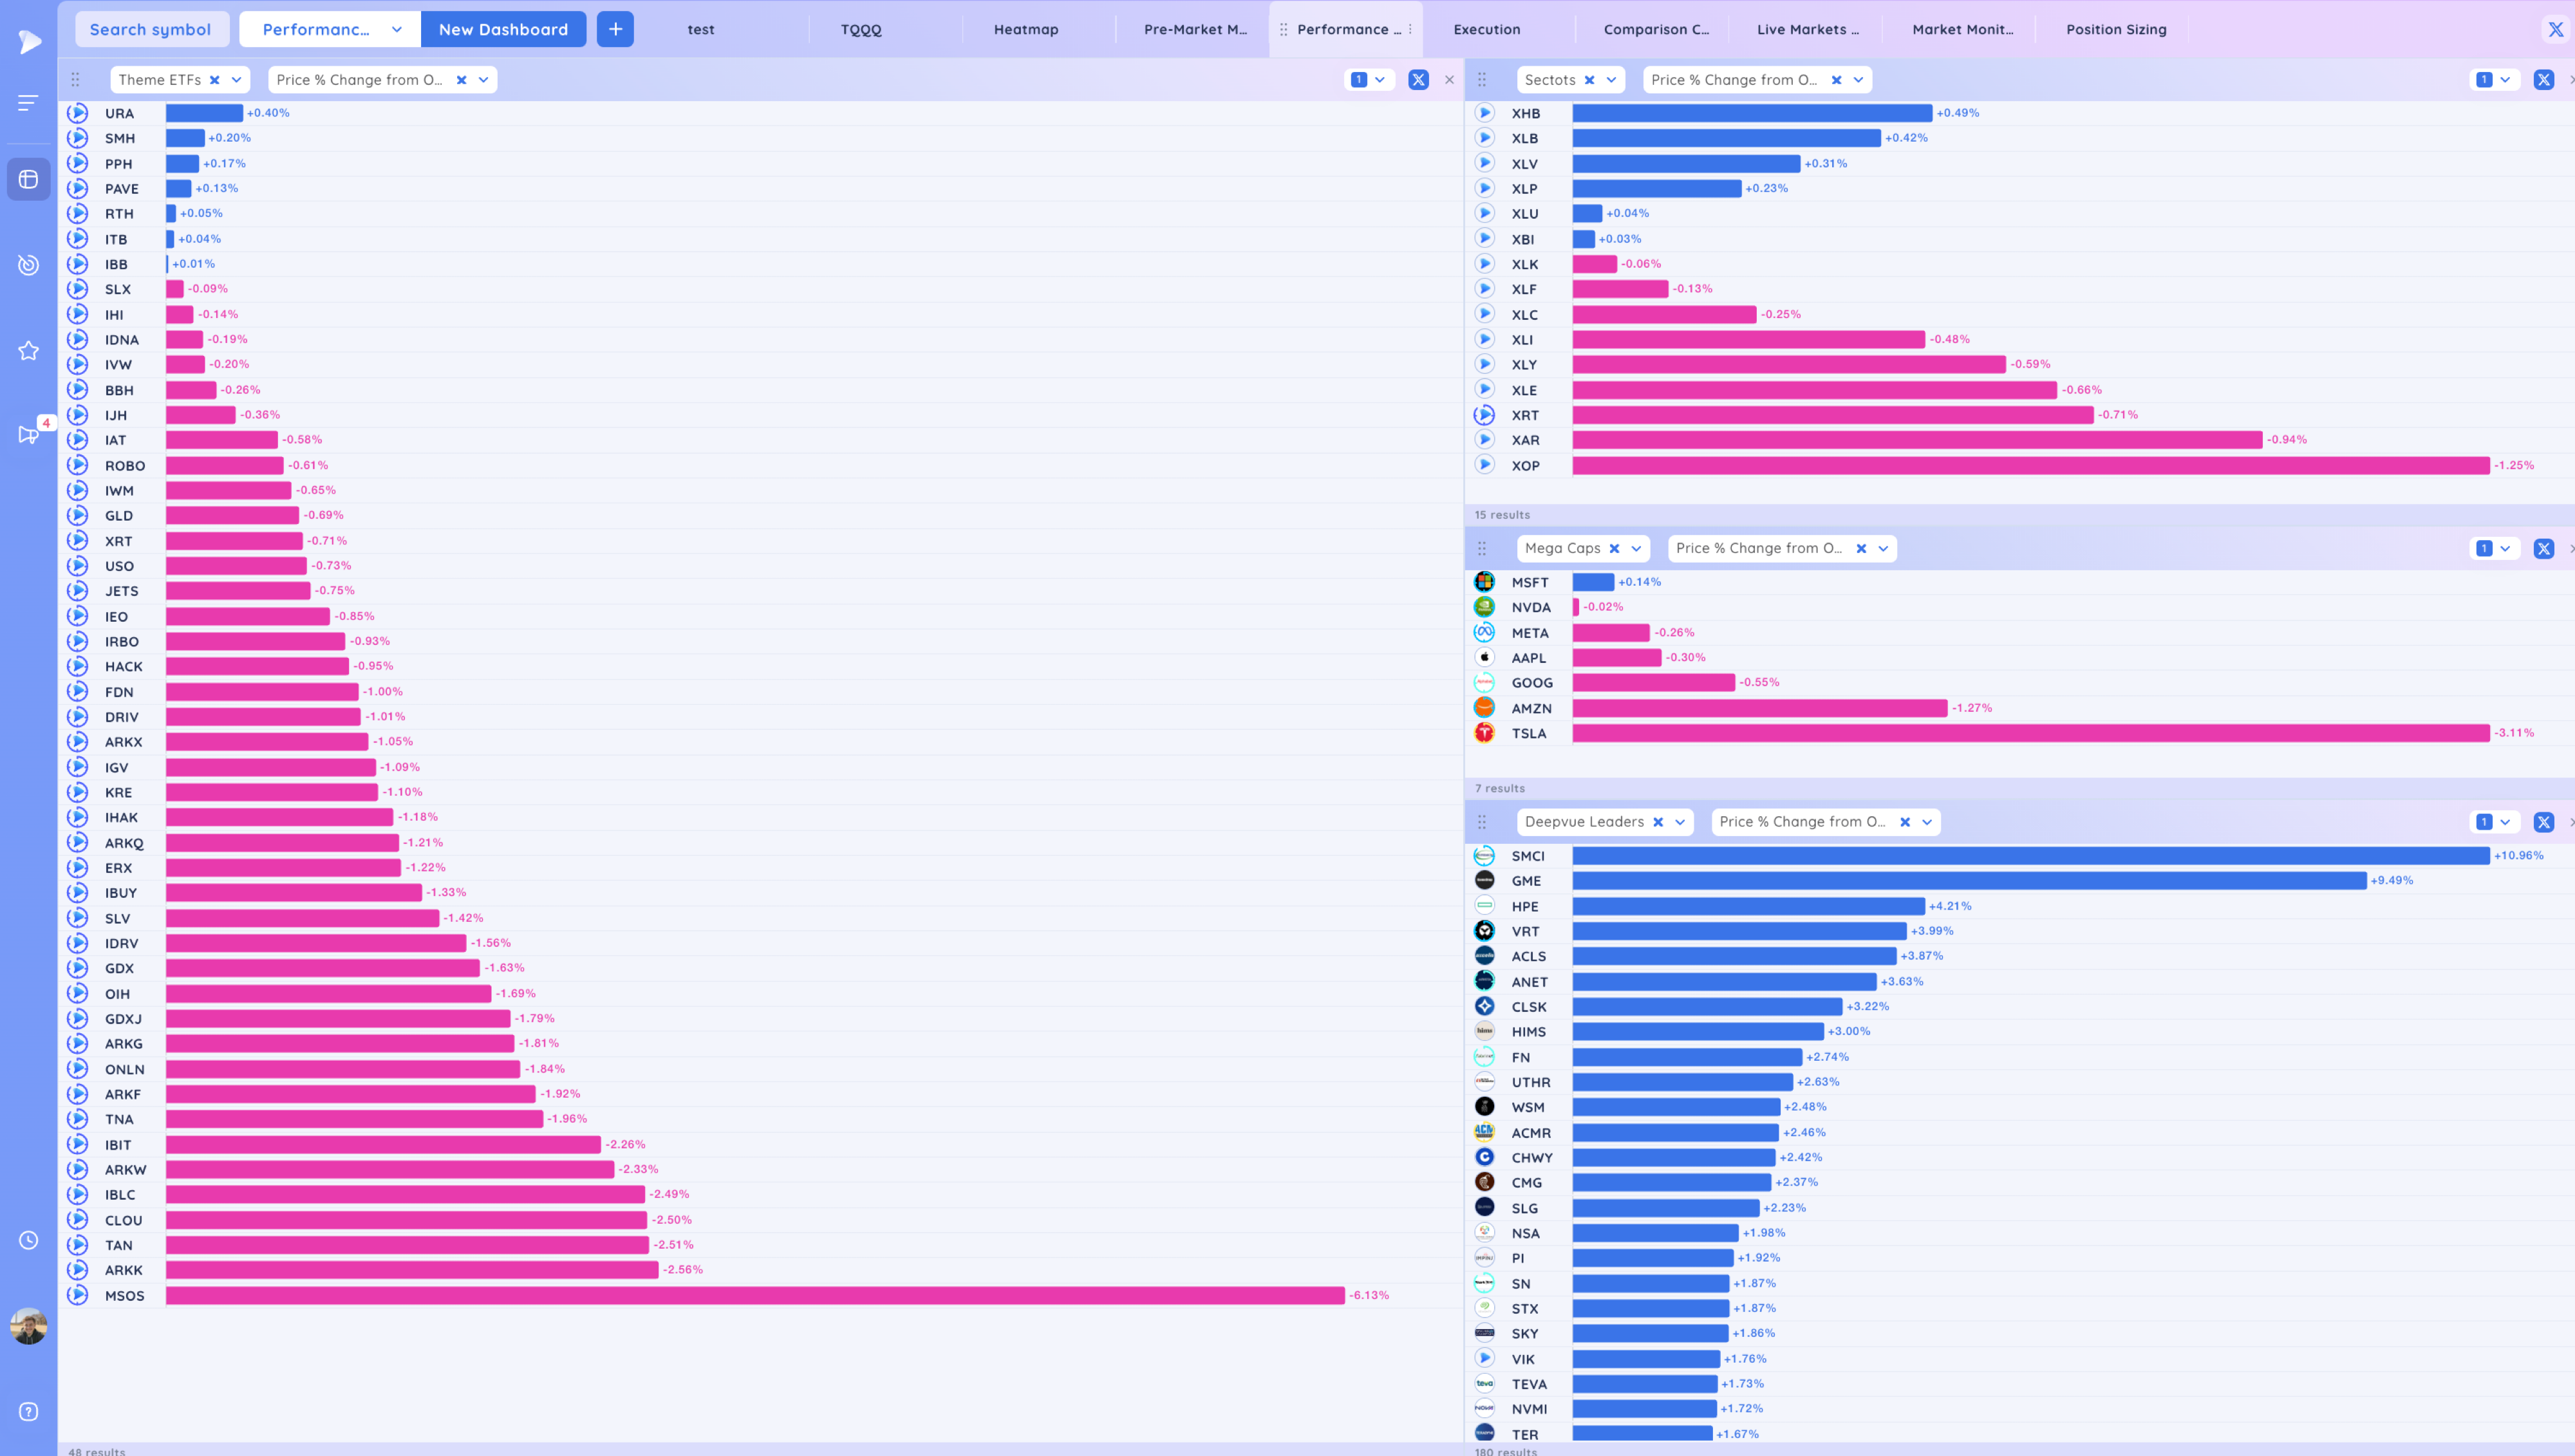Screen dimensions: 2575x1456
Task: Click the X share icon in top bar
Action: pos(2555,29)
